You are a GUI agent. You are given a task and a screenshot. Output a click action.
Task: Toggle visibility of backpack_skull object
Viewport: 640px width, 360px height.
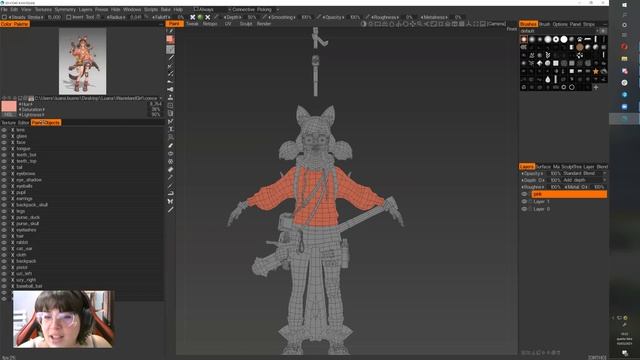click(4, 205)
